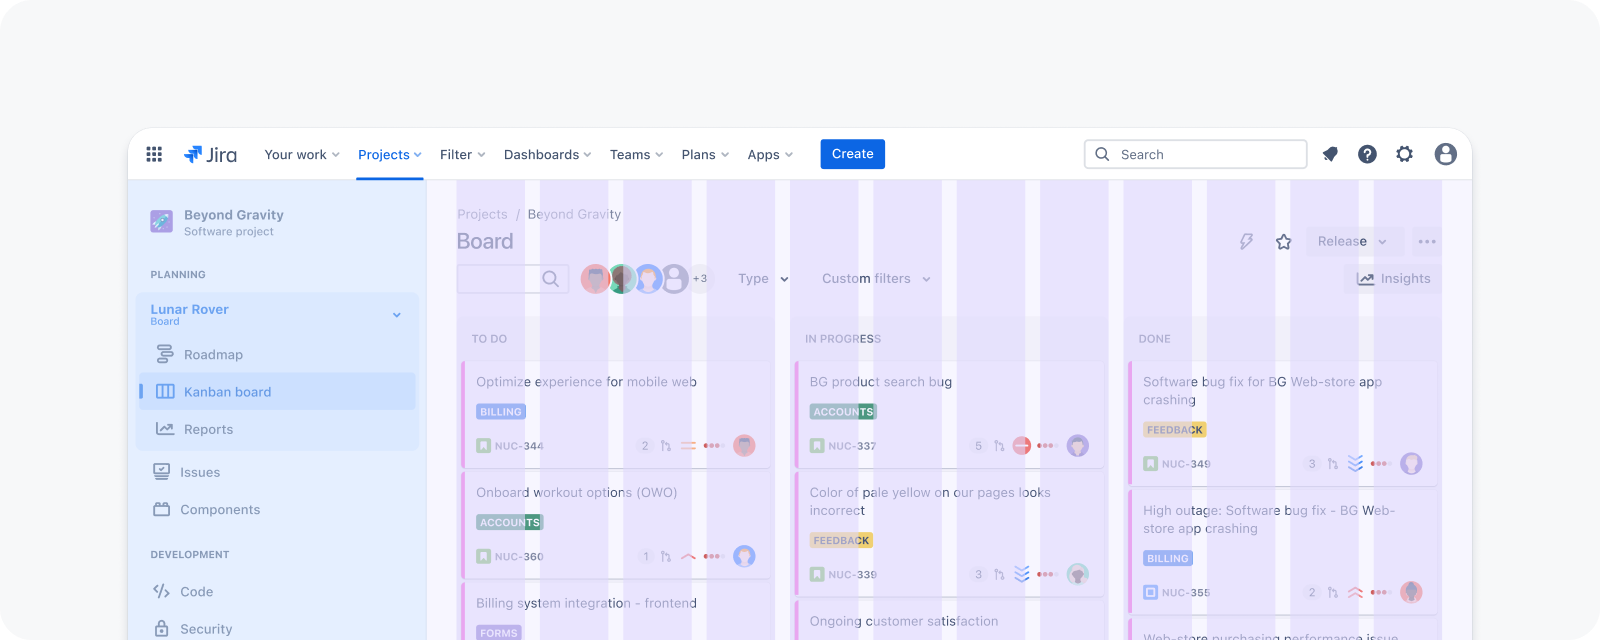This screenshot has height=640, width=1600.
Task: Click the priority icon on NUC-337 card
Action: (1021, 446)
